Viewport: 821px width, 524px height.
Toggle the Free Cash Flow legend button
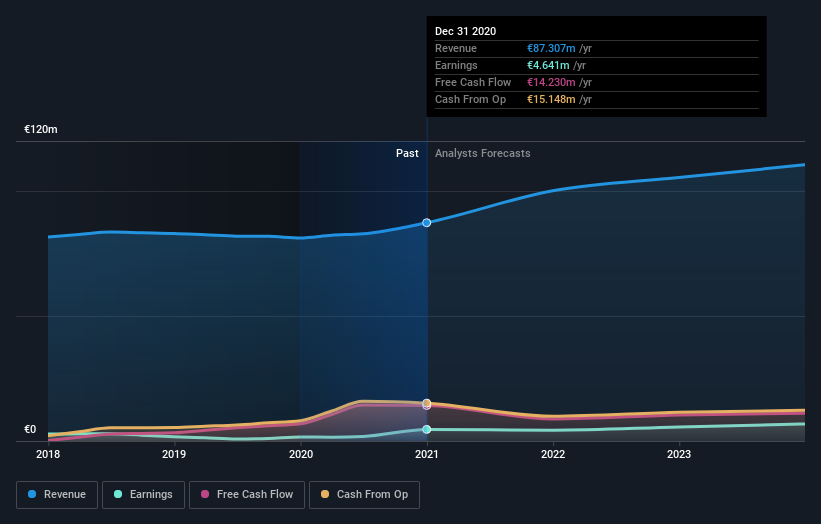click(247, 495)
